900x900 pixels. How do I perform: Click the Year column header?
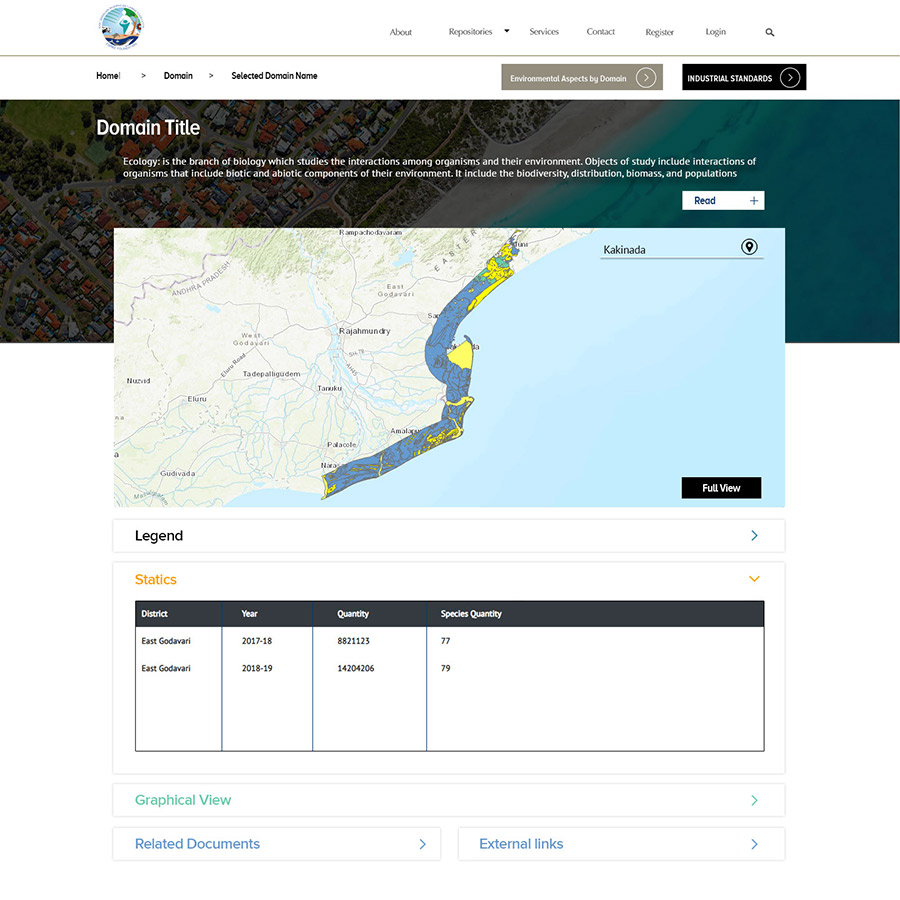pyautogui.click(x=250, y=614)
